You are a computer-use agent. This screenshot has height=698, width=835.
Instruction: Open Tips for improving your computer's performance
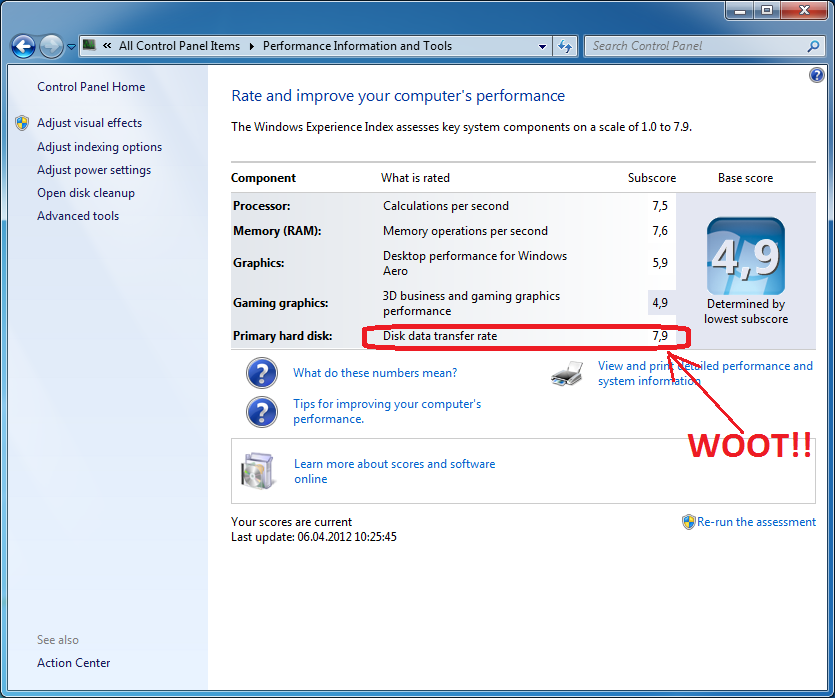tap(387, 412)
